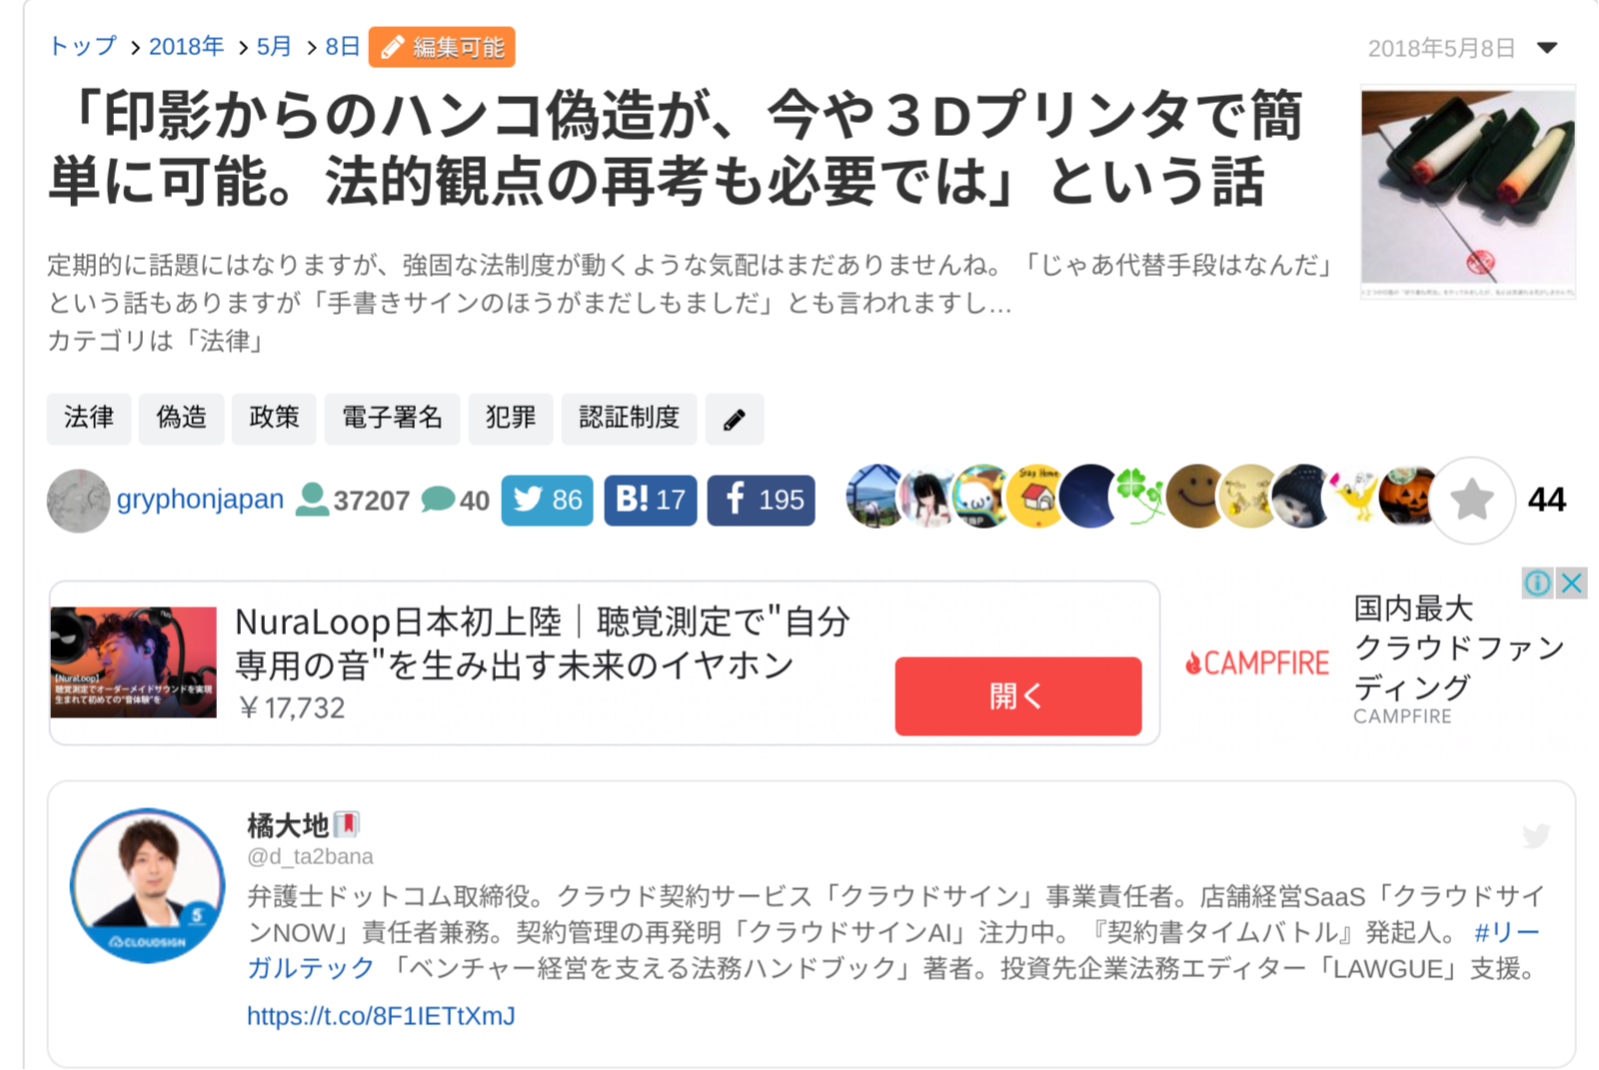The width and height of the screenshot is (1599, 1070).
Task: Select the 法律 tag
Action: pos(89,418)
